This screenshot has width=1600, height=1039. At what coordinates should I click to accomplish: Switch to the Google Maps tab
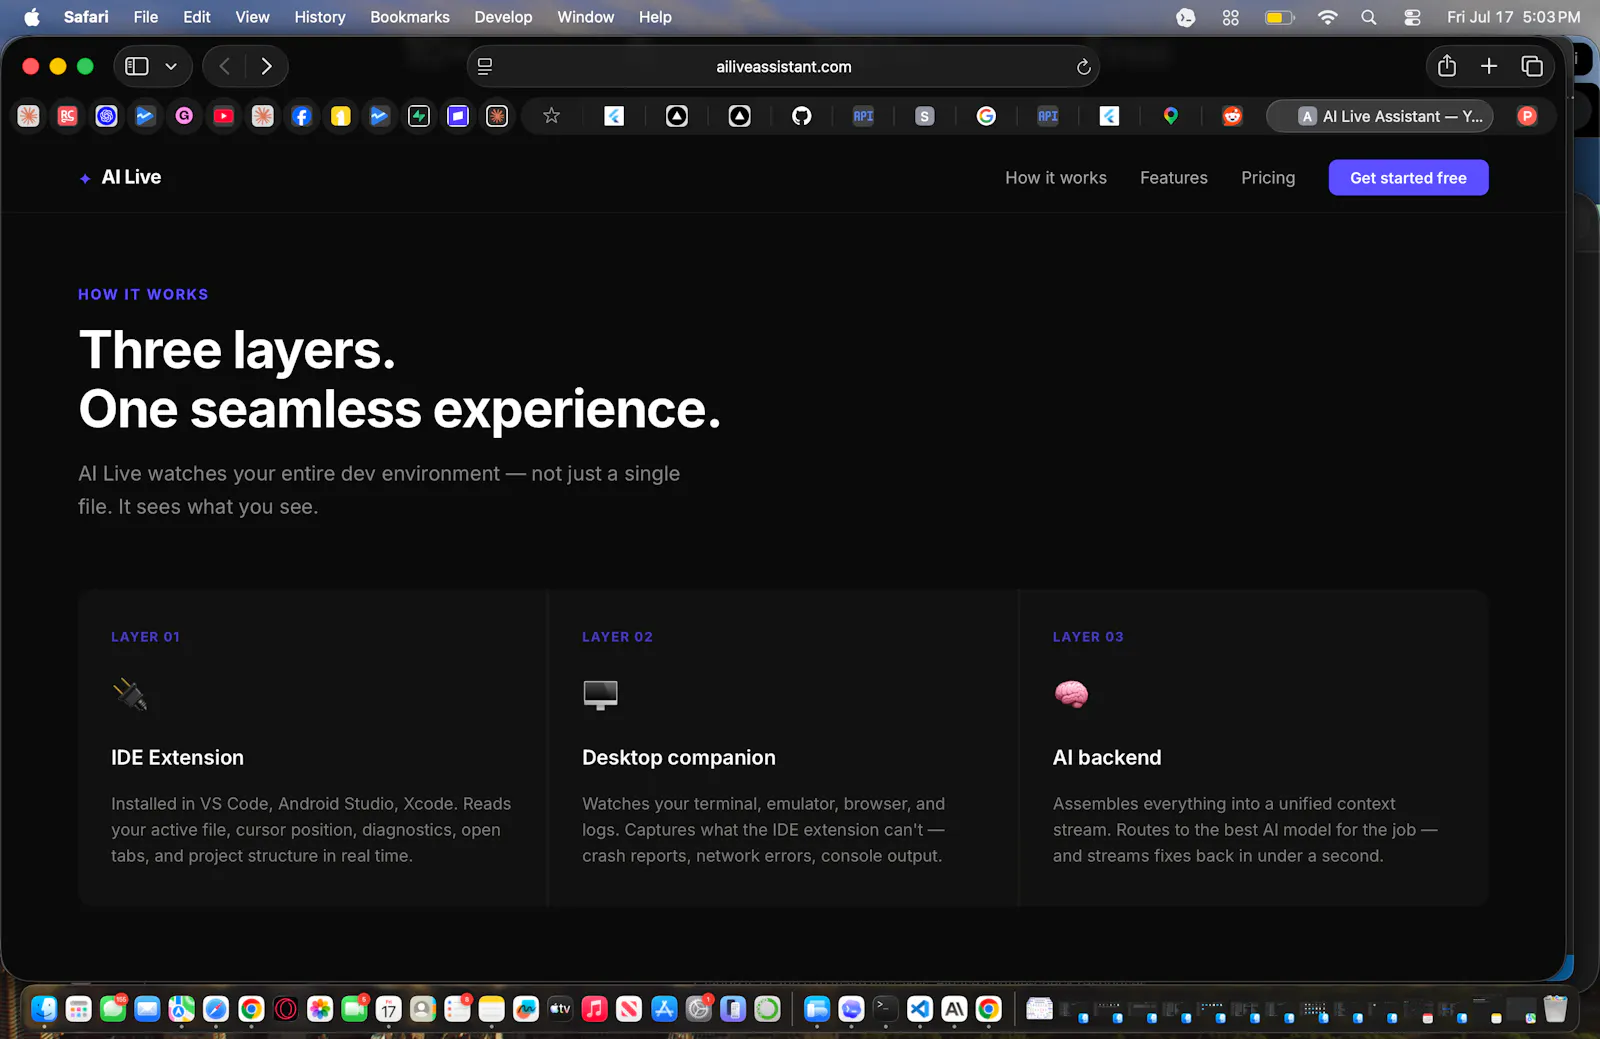pos(1170,116)
